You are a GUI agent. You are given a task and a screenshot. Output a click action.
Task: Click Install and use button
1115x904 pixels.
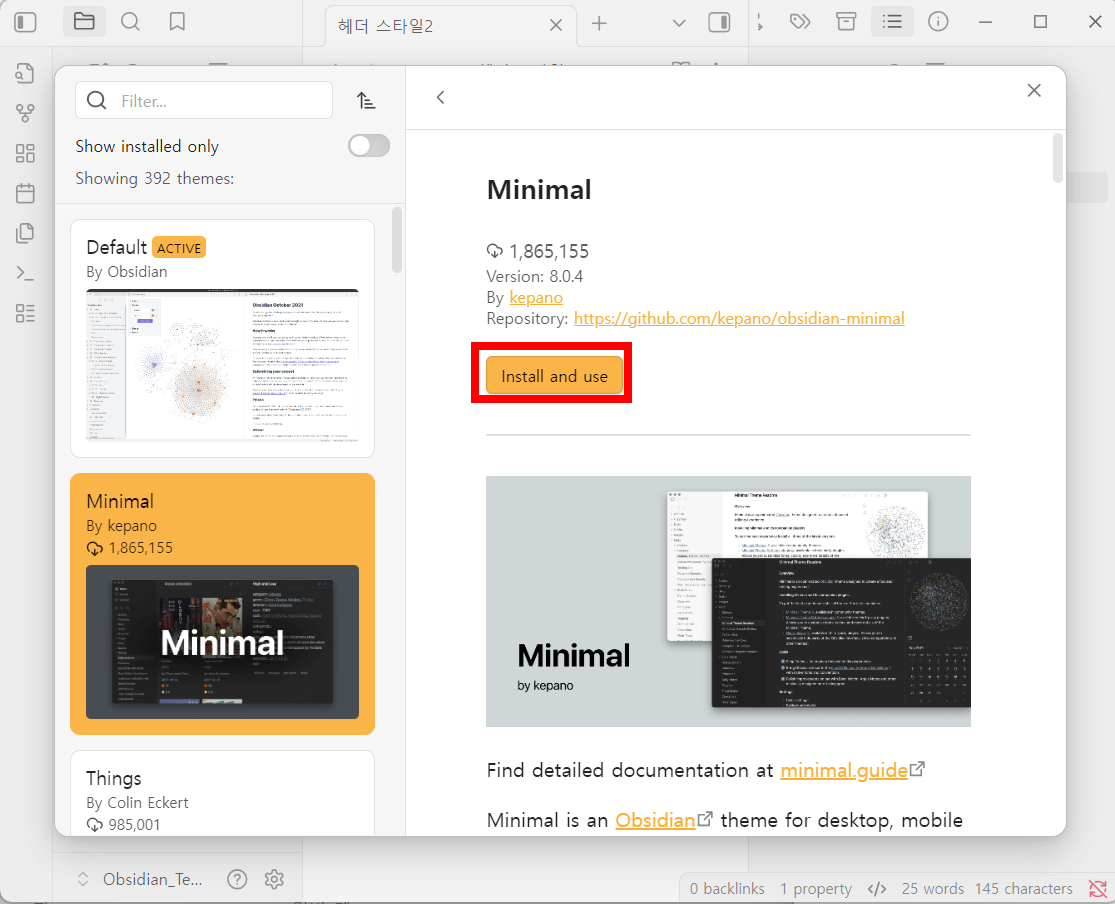click(555, 376)
